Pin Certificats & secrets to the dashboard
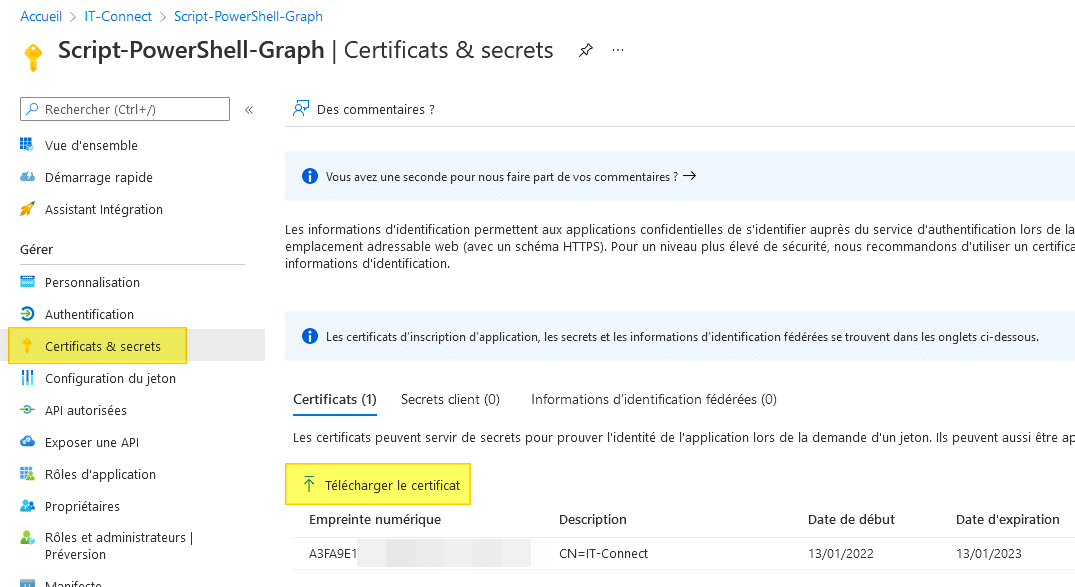 (585, 49)
